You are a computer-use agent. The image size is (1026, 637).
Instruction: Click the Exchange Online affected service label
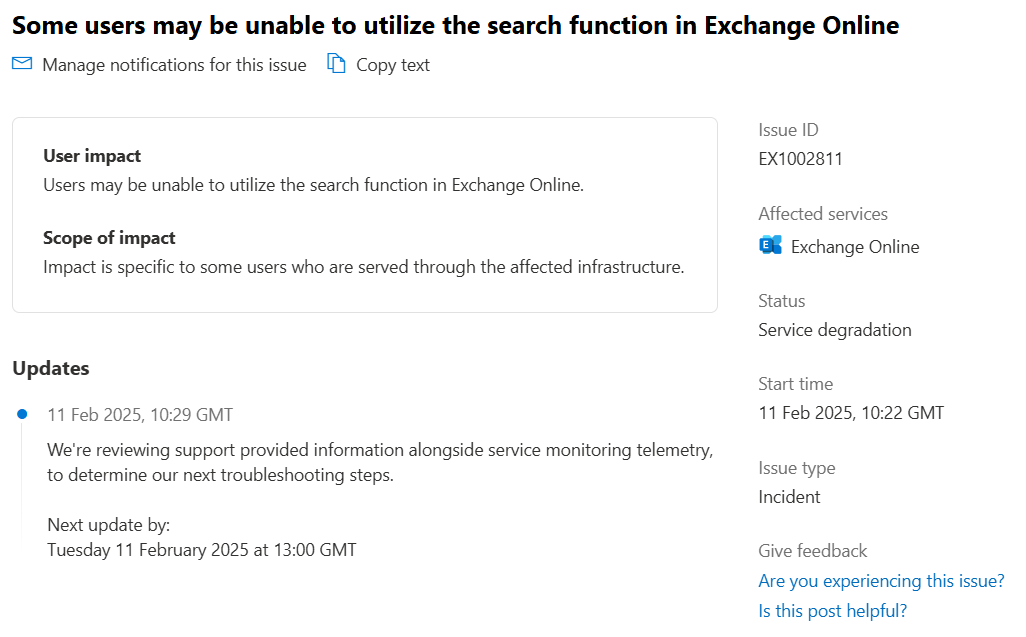point(855,247)
